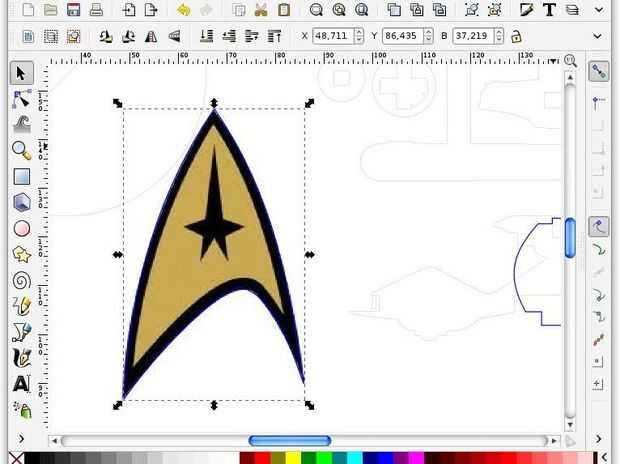
Task: Click the zoom icon beside the ruler
Action: pyautogui.click(x=570, y=61)
